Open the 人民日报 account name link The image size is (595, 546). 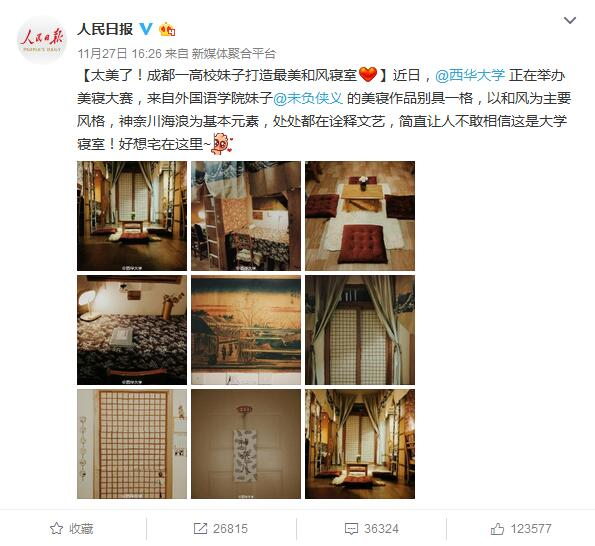point(105,29)
